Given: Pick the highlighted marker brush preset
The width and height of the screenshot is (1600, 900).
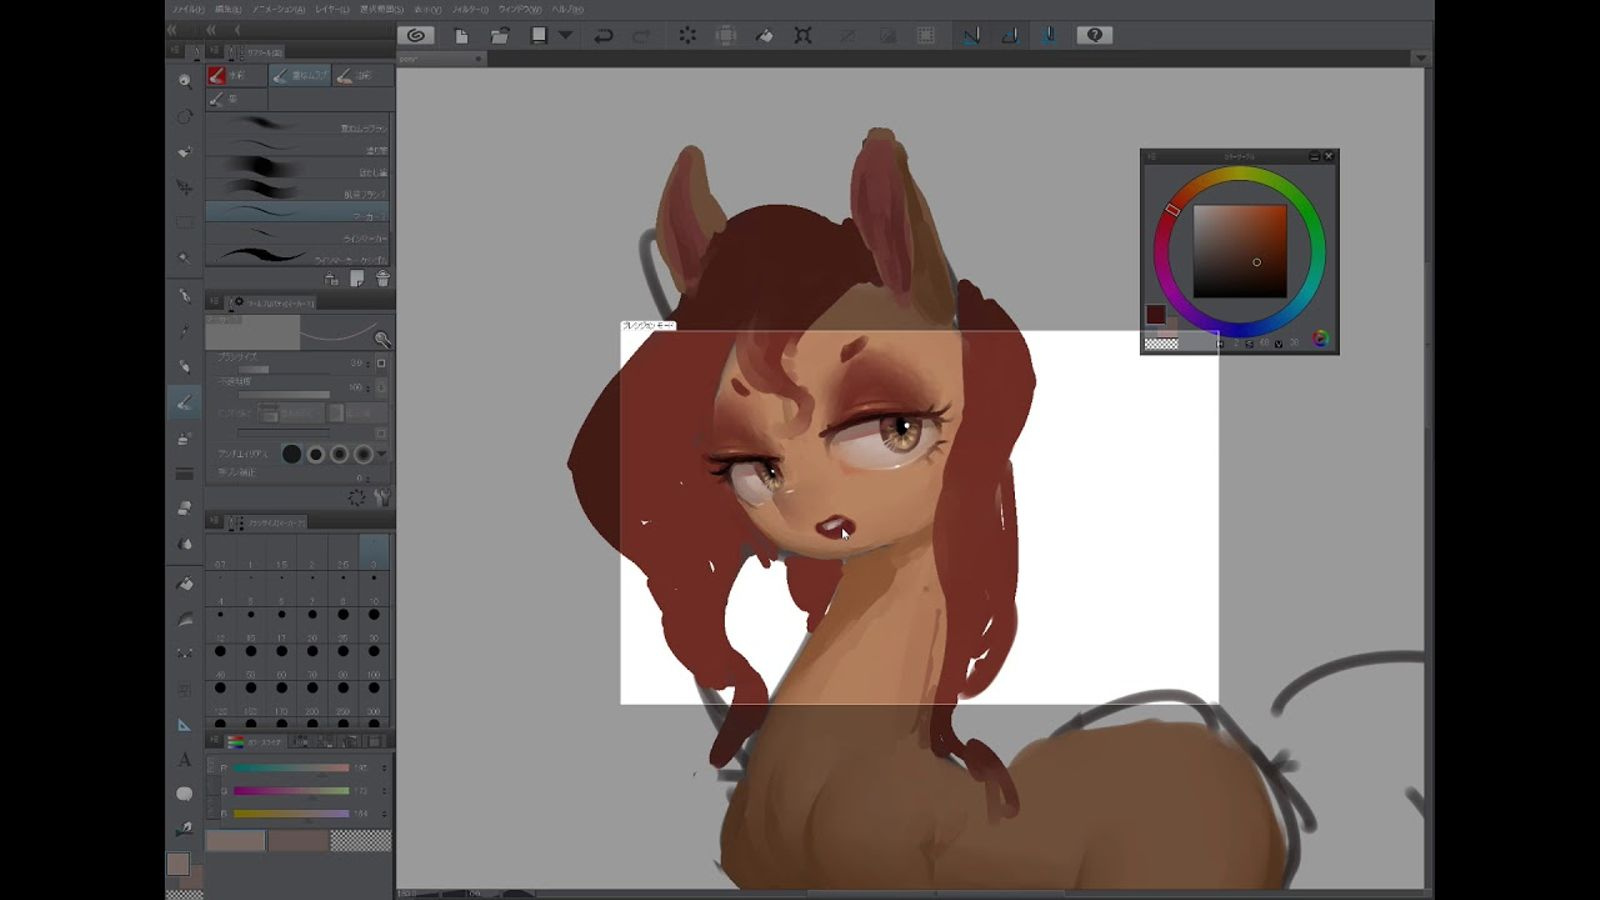Looking at the screenshot, I should coord(297,213).
